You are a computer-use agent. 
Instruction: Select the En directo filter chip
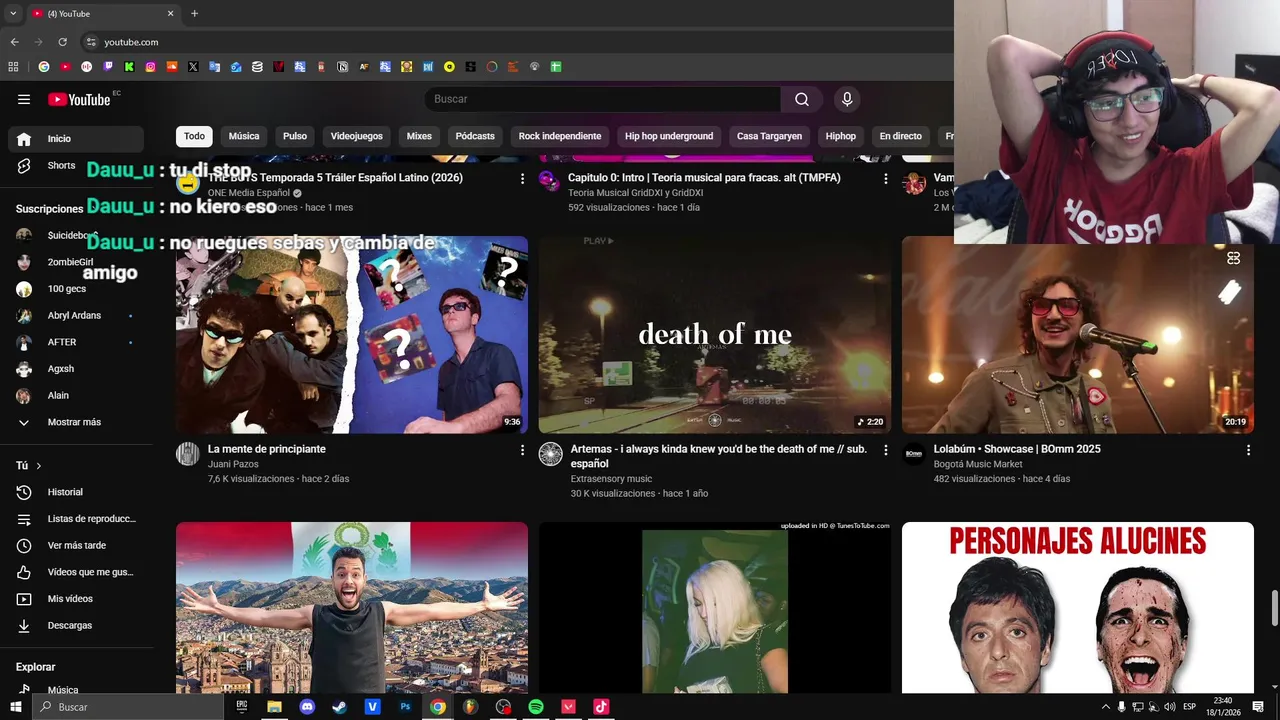pyautogui.click(x=900, y=136)
